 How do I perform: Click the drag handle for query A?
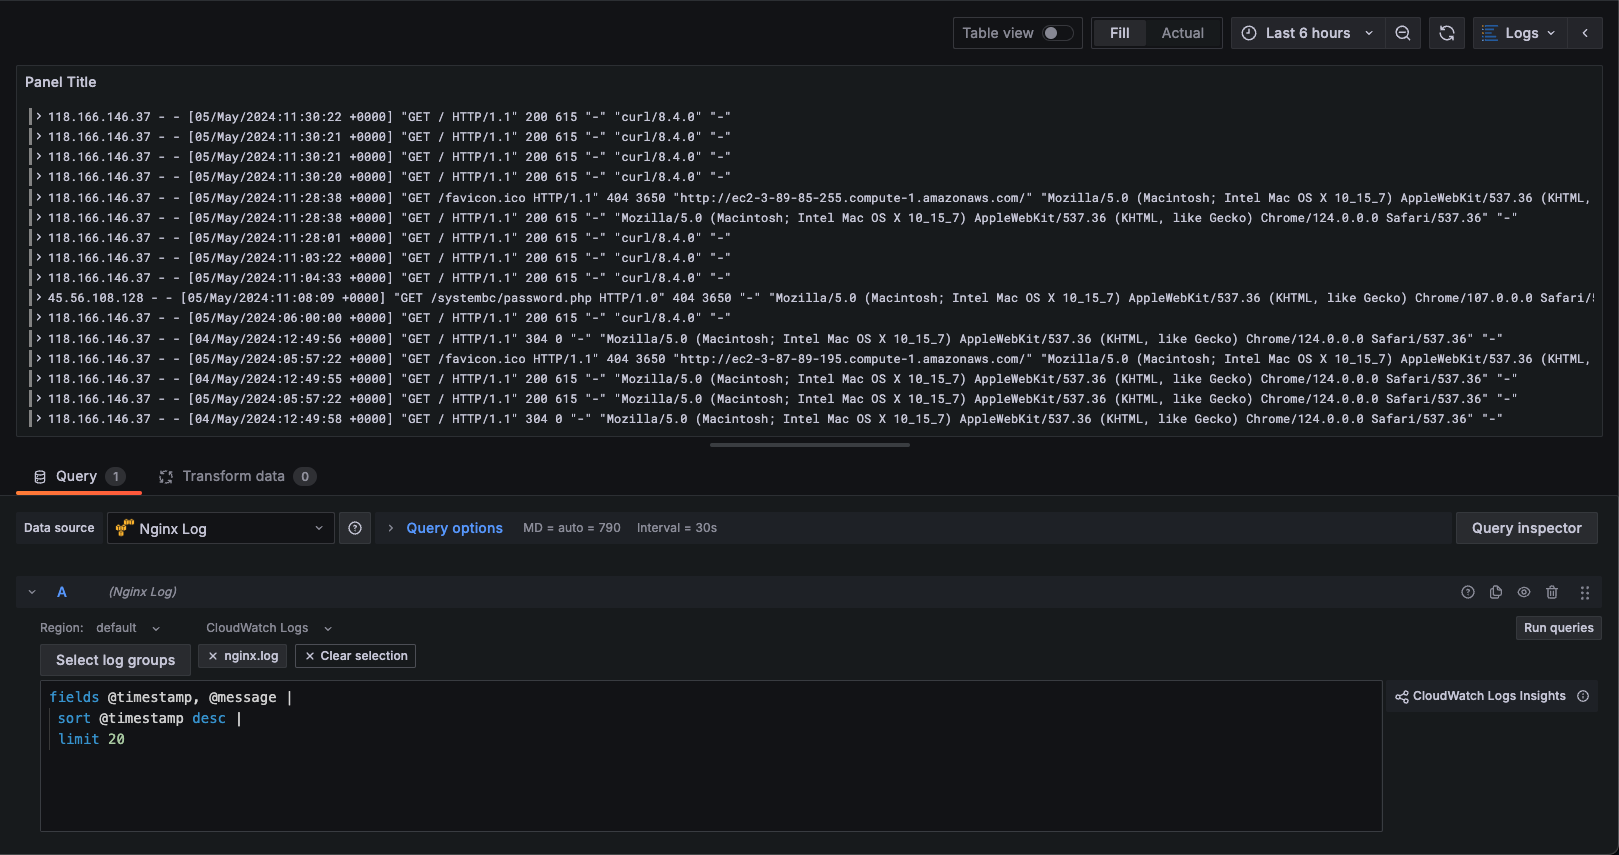click(1585, 593)
